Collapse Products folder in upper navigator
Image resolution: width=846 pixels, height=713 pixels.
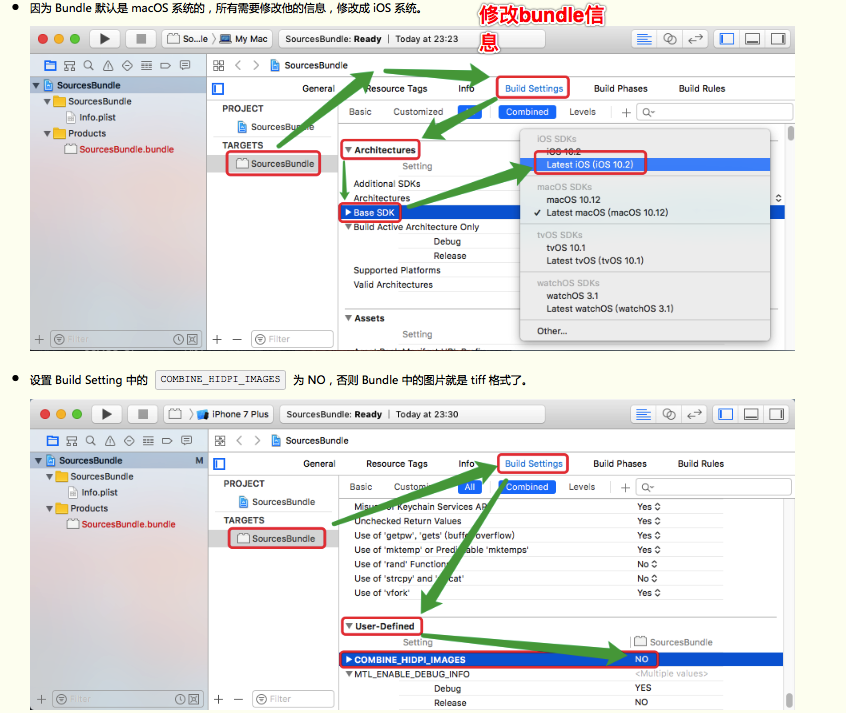(47, 133)
